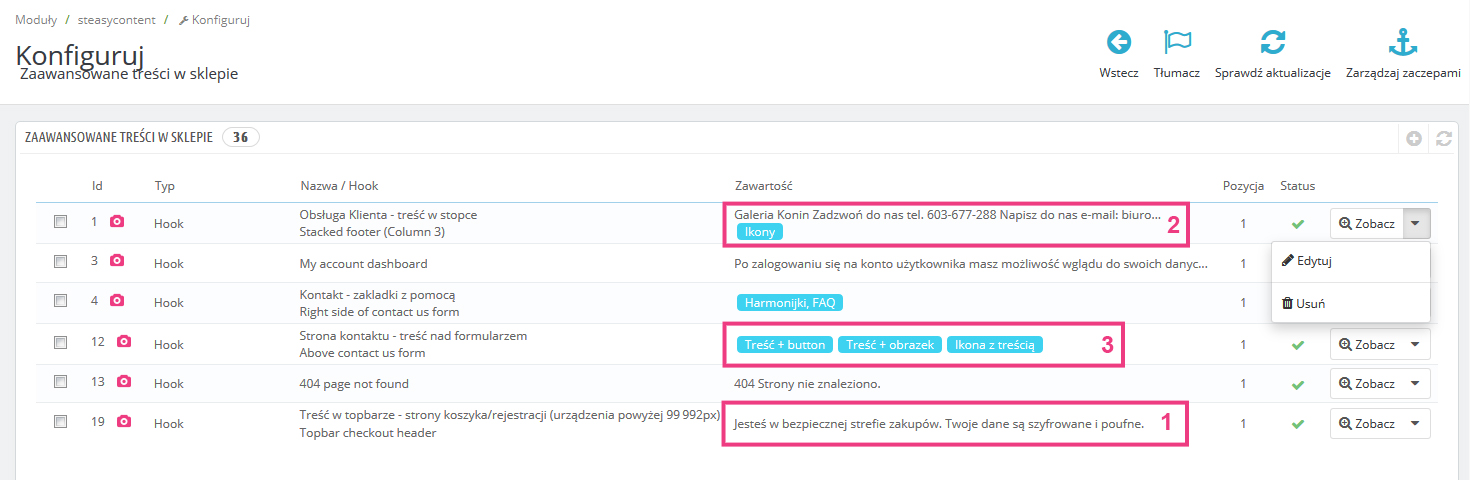Select the checkbox for row Id 1
Viewport: 1470px width, 480px height.
click(61, 222)
